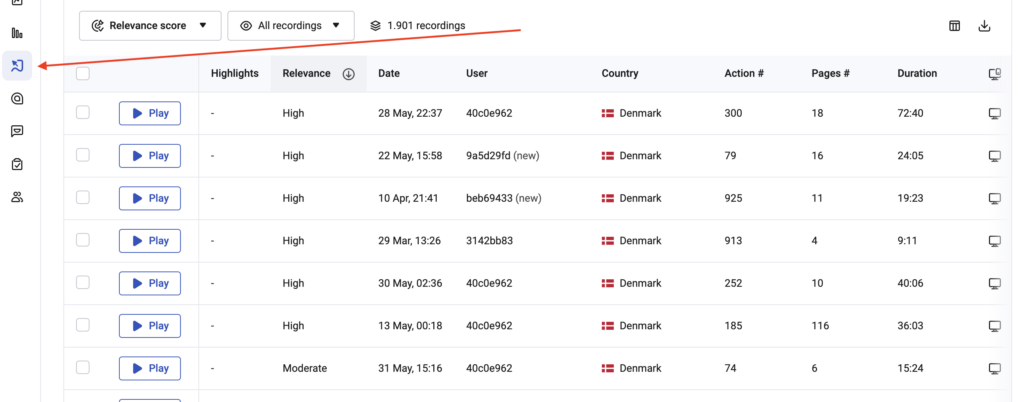1024x402 pixels.
Task: Play the 29 Mar, 13:26 recording
Action: 150,241
